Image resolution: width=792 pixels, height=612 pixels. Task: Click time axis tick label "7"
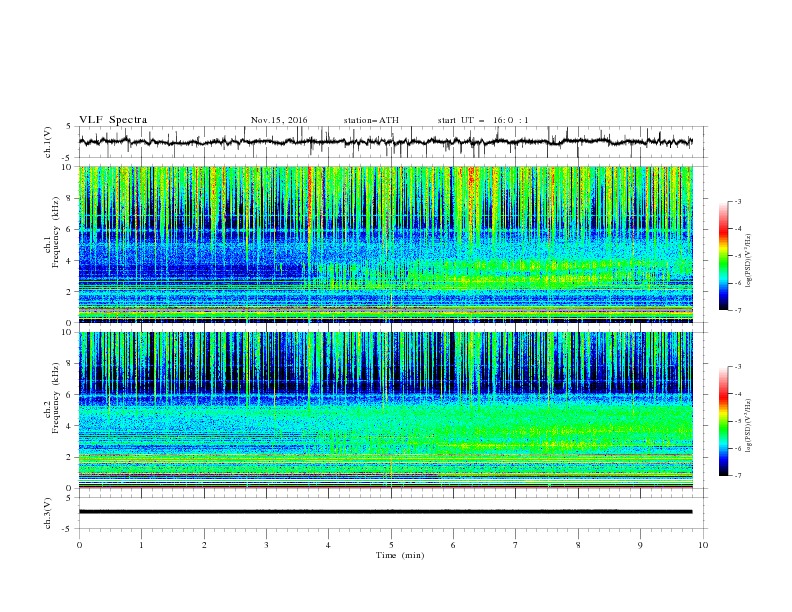pyautogui.click(x=516, y=545)
